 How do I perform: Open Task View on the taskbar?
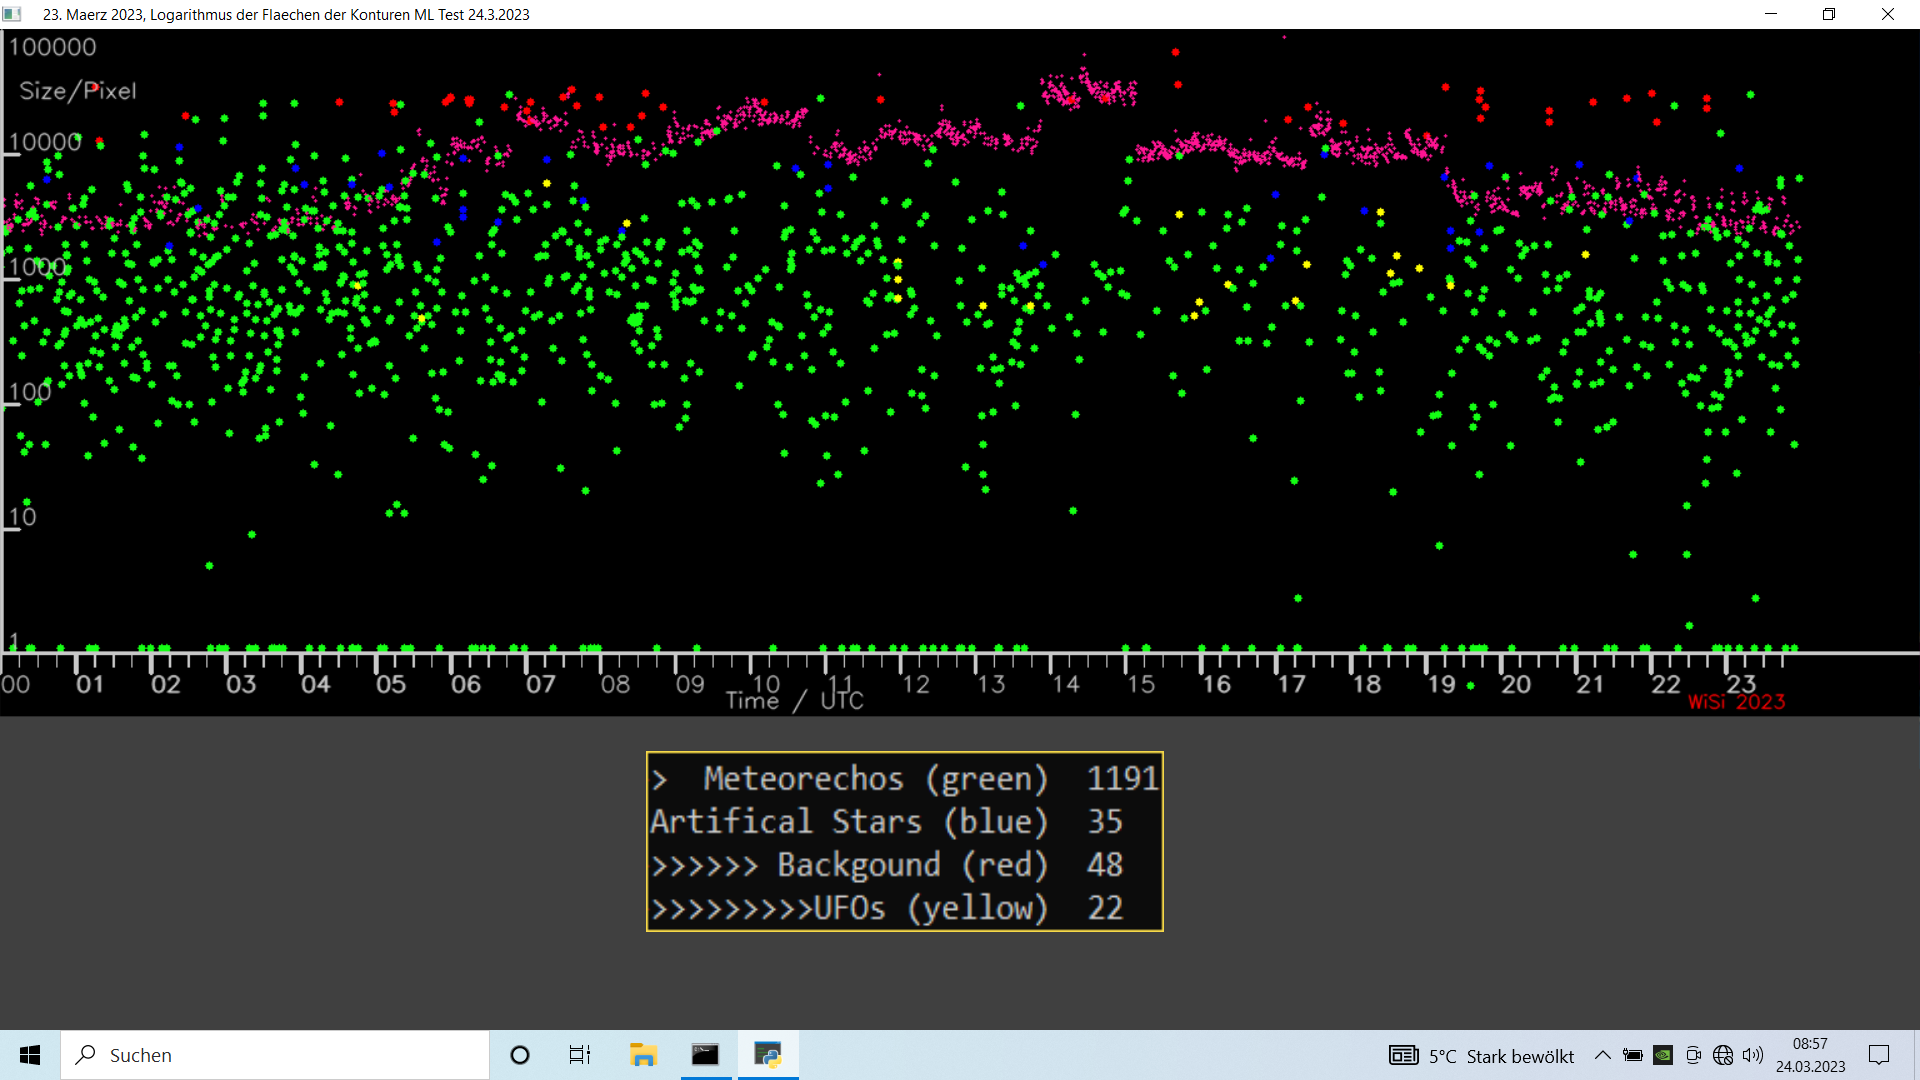point(580,1055)
